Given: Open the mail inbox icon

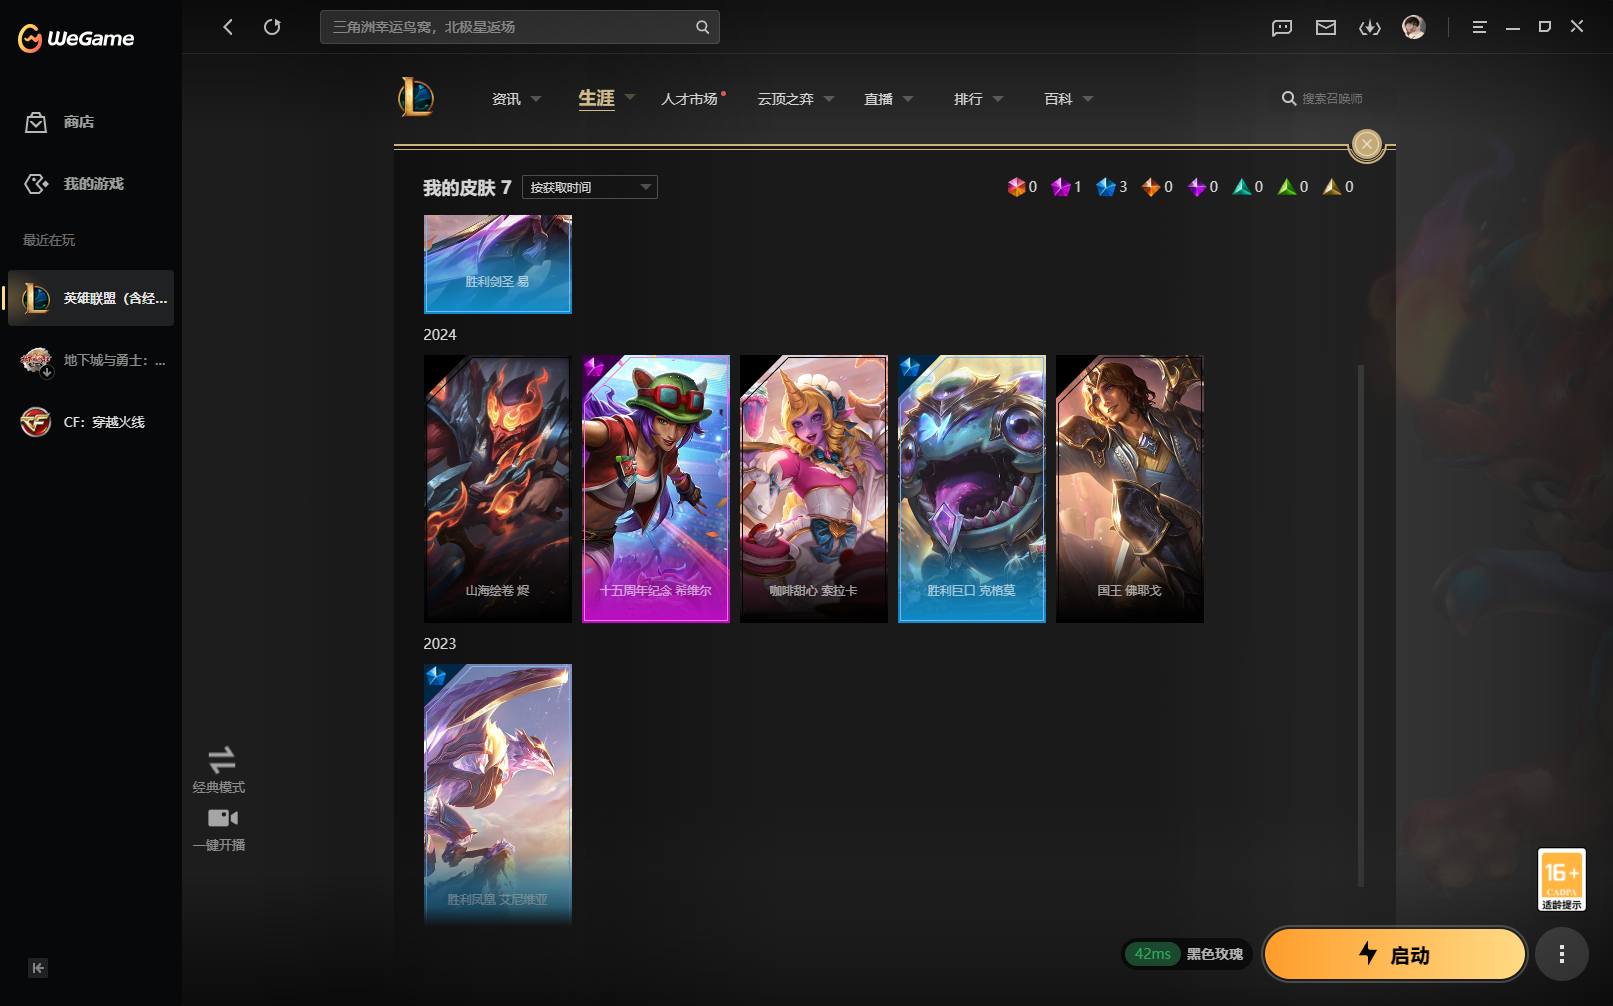Looking at the screenshot, I should [1326, 28].
